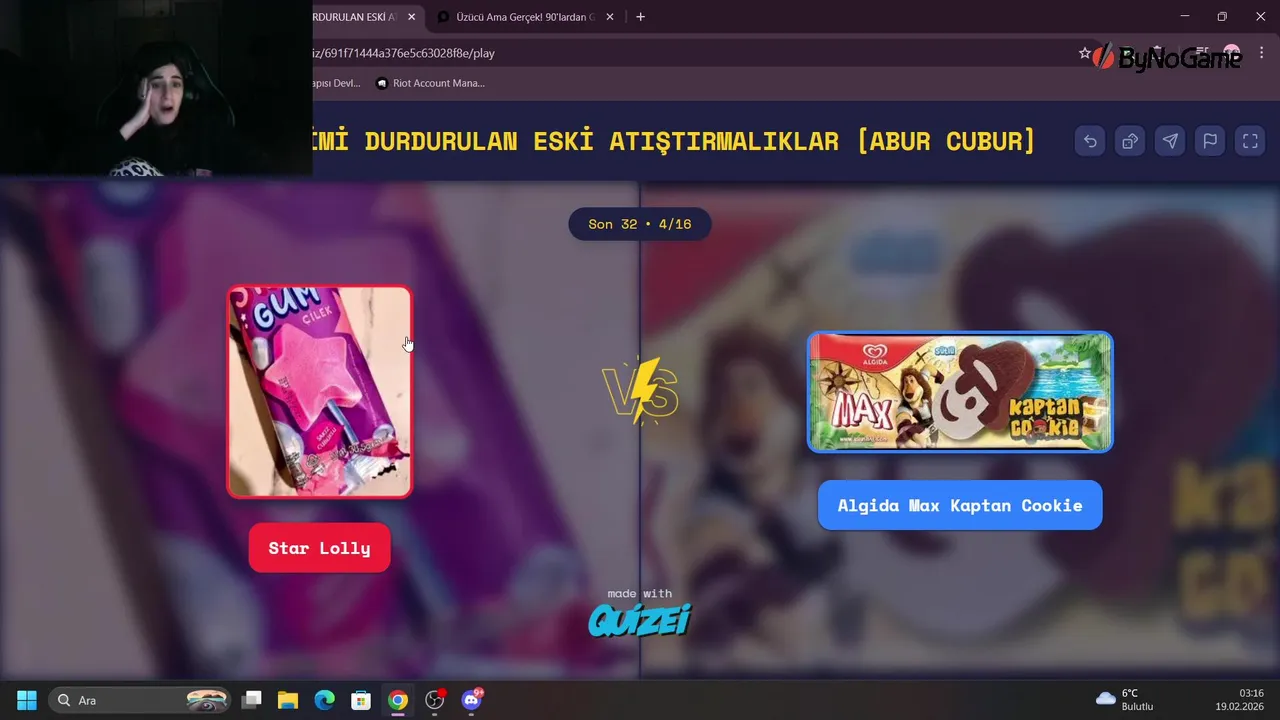This screenshot has height=720, width=1280.
Task: Bookmark this page with the star icon
Action: [1085, 53]
